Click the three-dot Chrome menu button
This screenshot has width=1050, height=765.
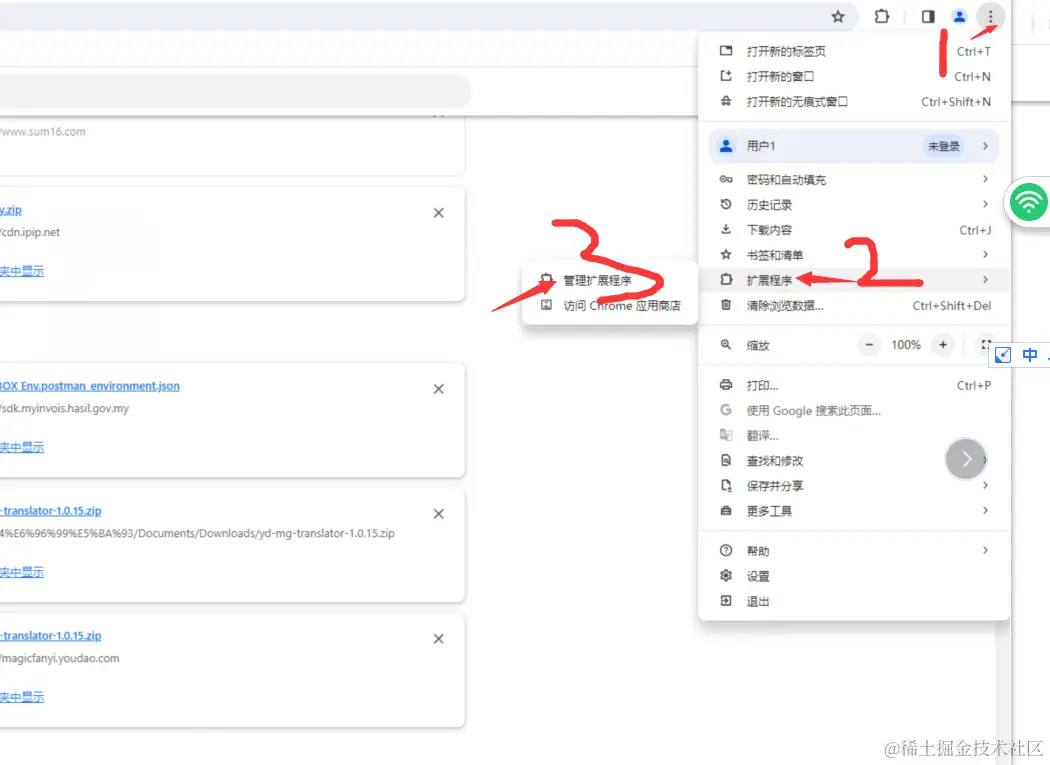(x=990, y=17)
